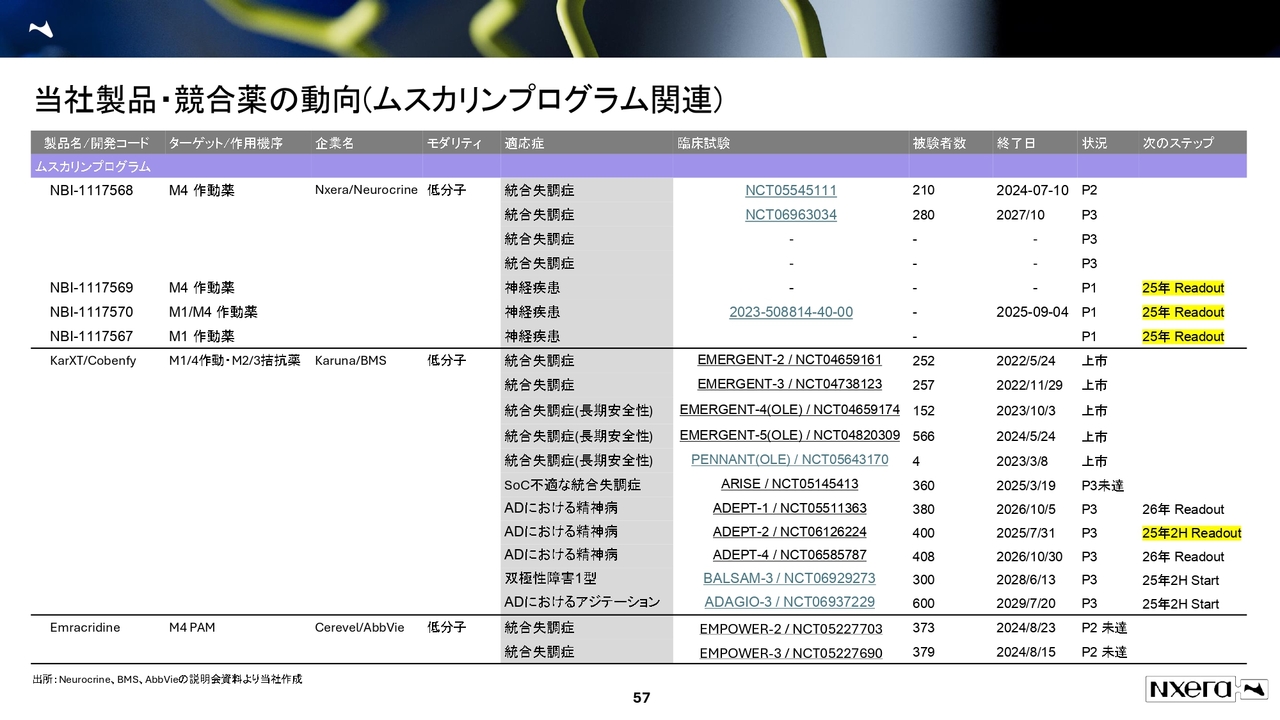Select the Emracridine product cell
1280x720 pixels.
pyautogui.click(x=85, y=628)
